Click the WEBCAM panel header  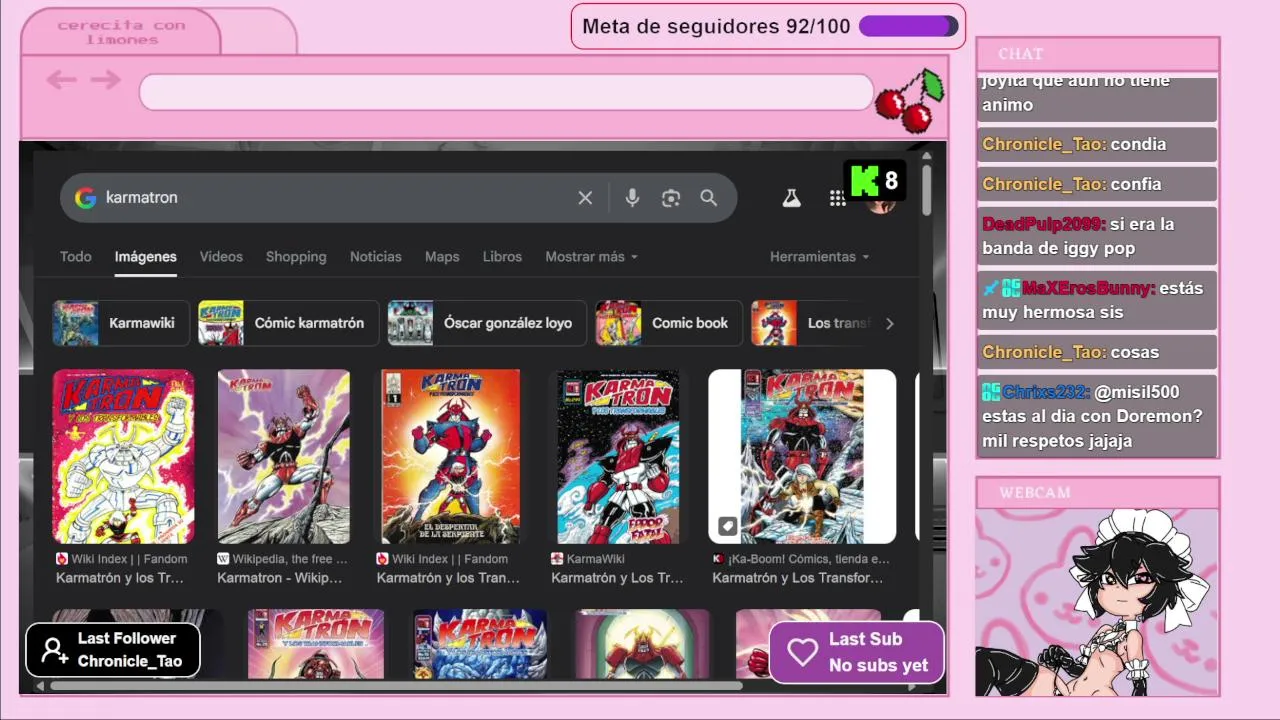coord(1097,492)
